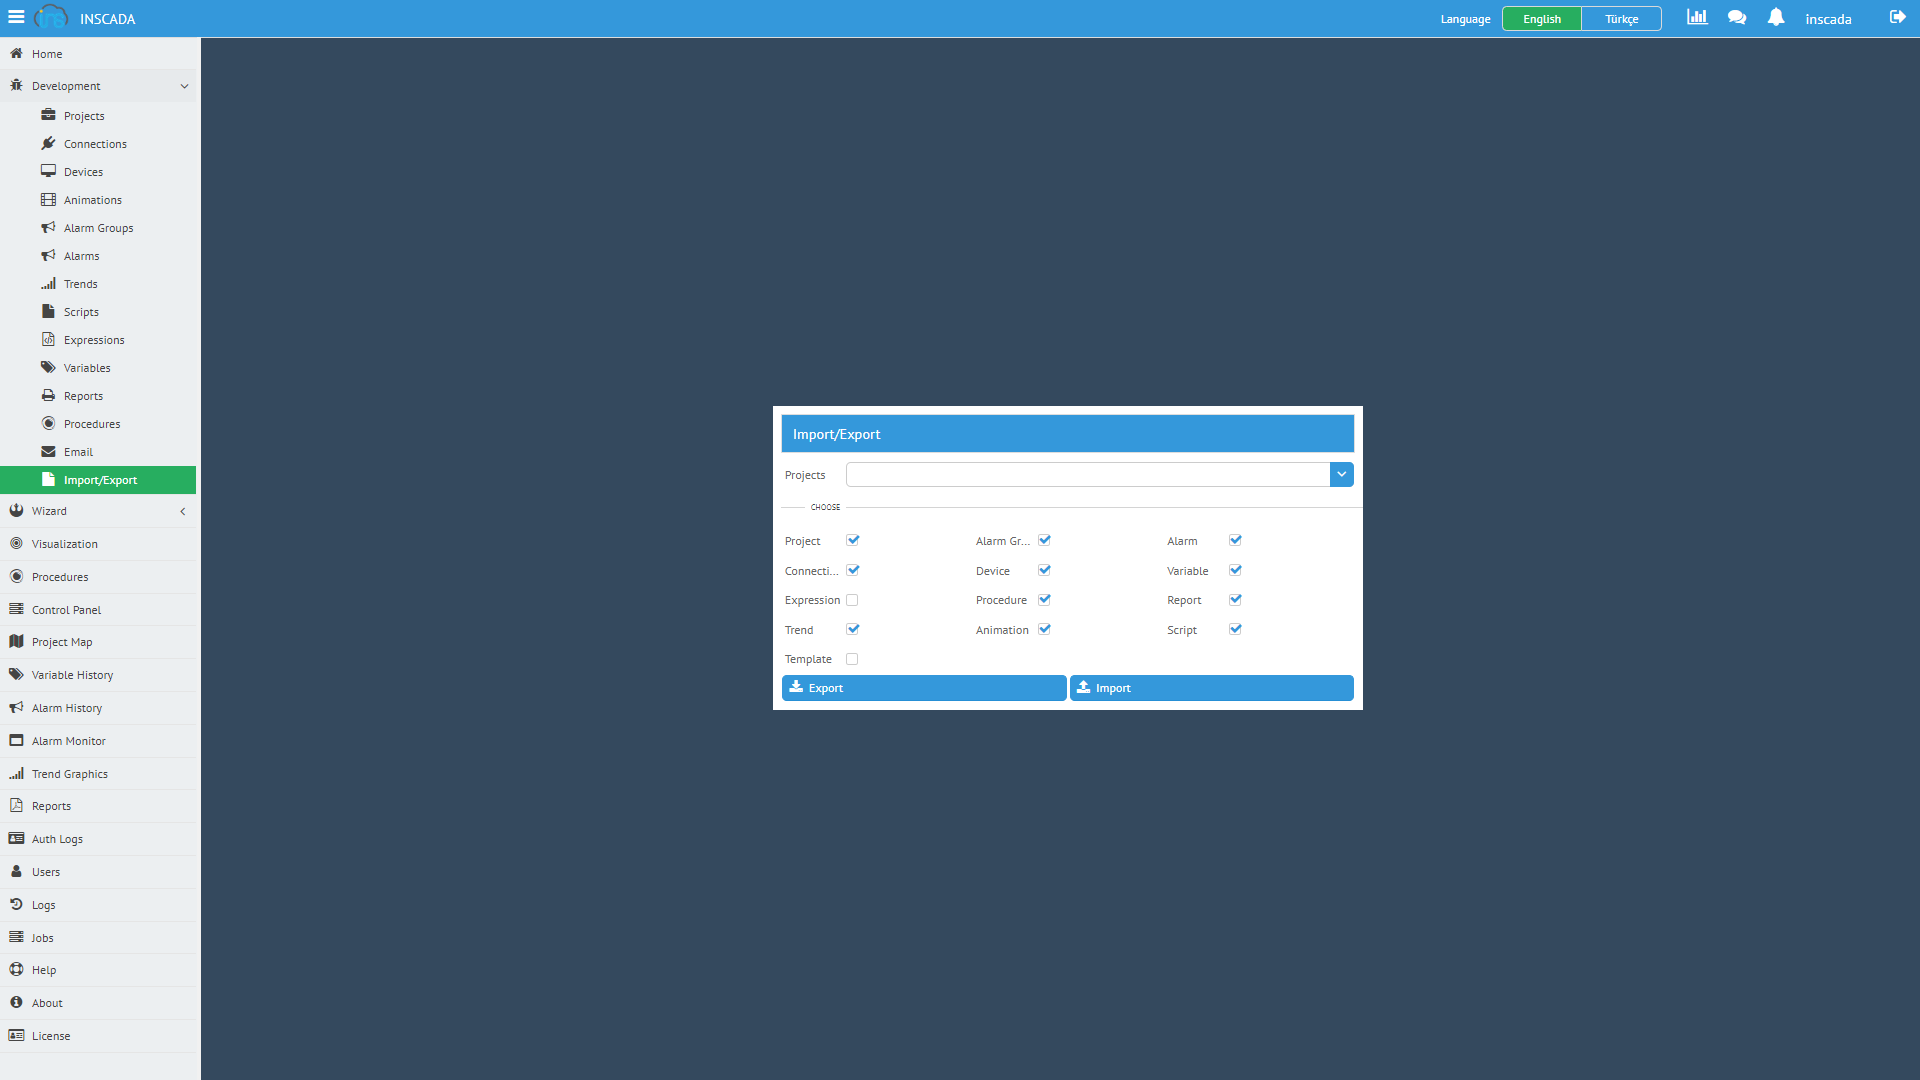Click the About info icon
Screen dimensions: 1920x1080
pyautogui.click(x=16, y=1002)
